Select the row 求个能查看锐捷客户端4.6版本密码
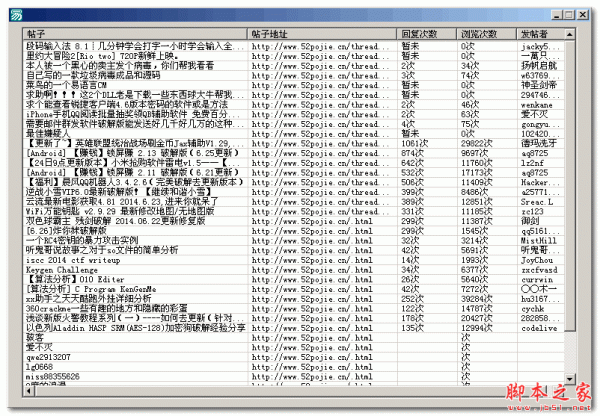 [293, 104]
